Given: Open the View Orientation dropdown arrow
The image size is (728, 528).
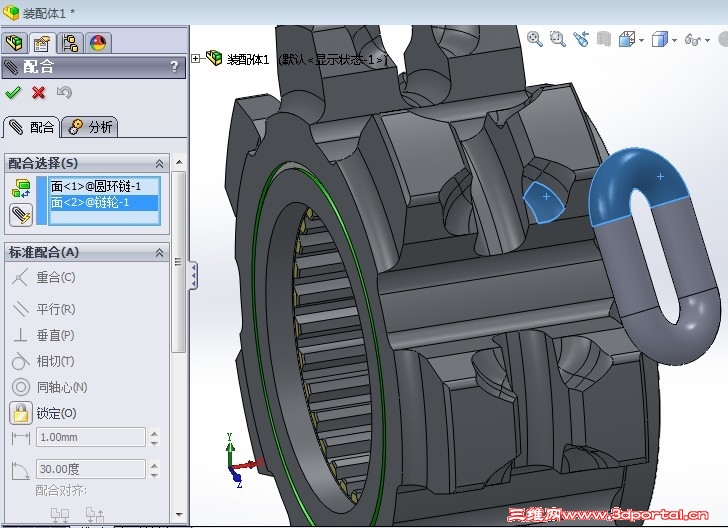Looking at the screenshot, I should click(642, 40).
